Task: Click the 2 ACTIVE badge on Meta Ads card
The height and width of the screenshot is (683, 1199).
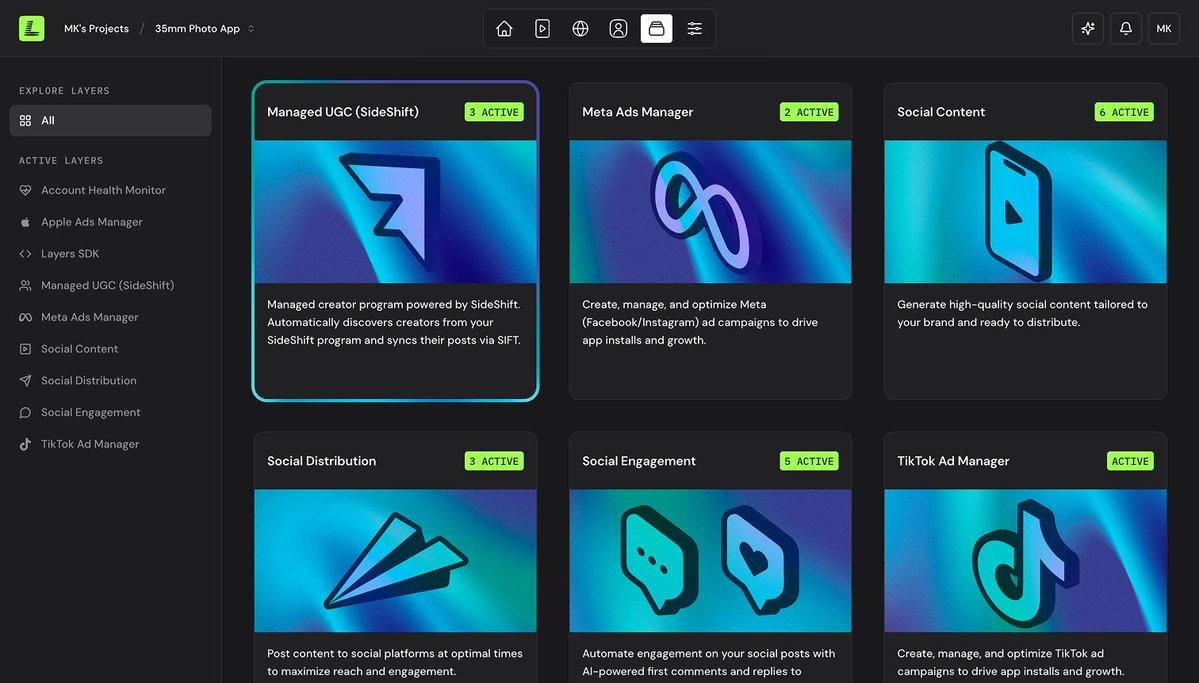Action: [809, 112]
